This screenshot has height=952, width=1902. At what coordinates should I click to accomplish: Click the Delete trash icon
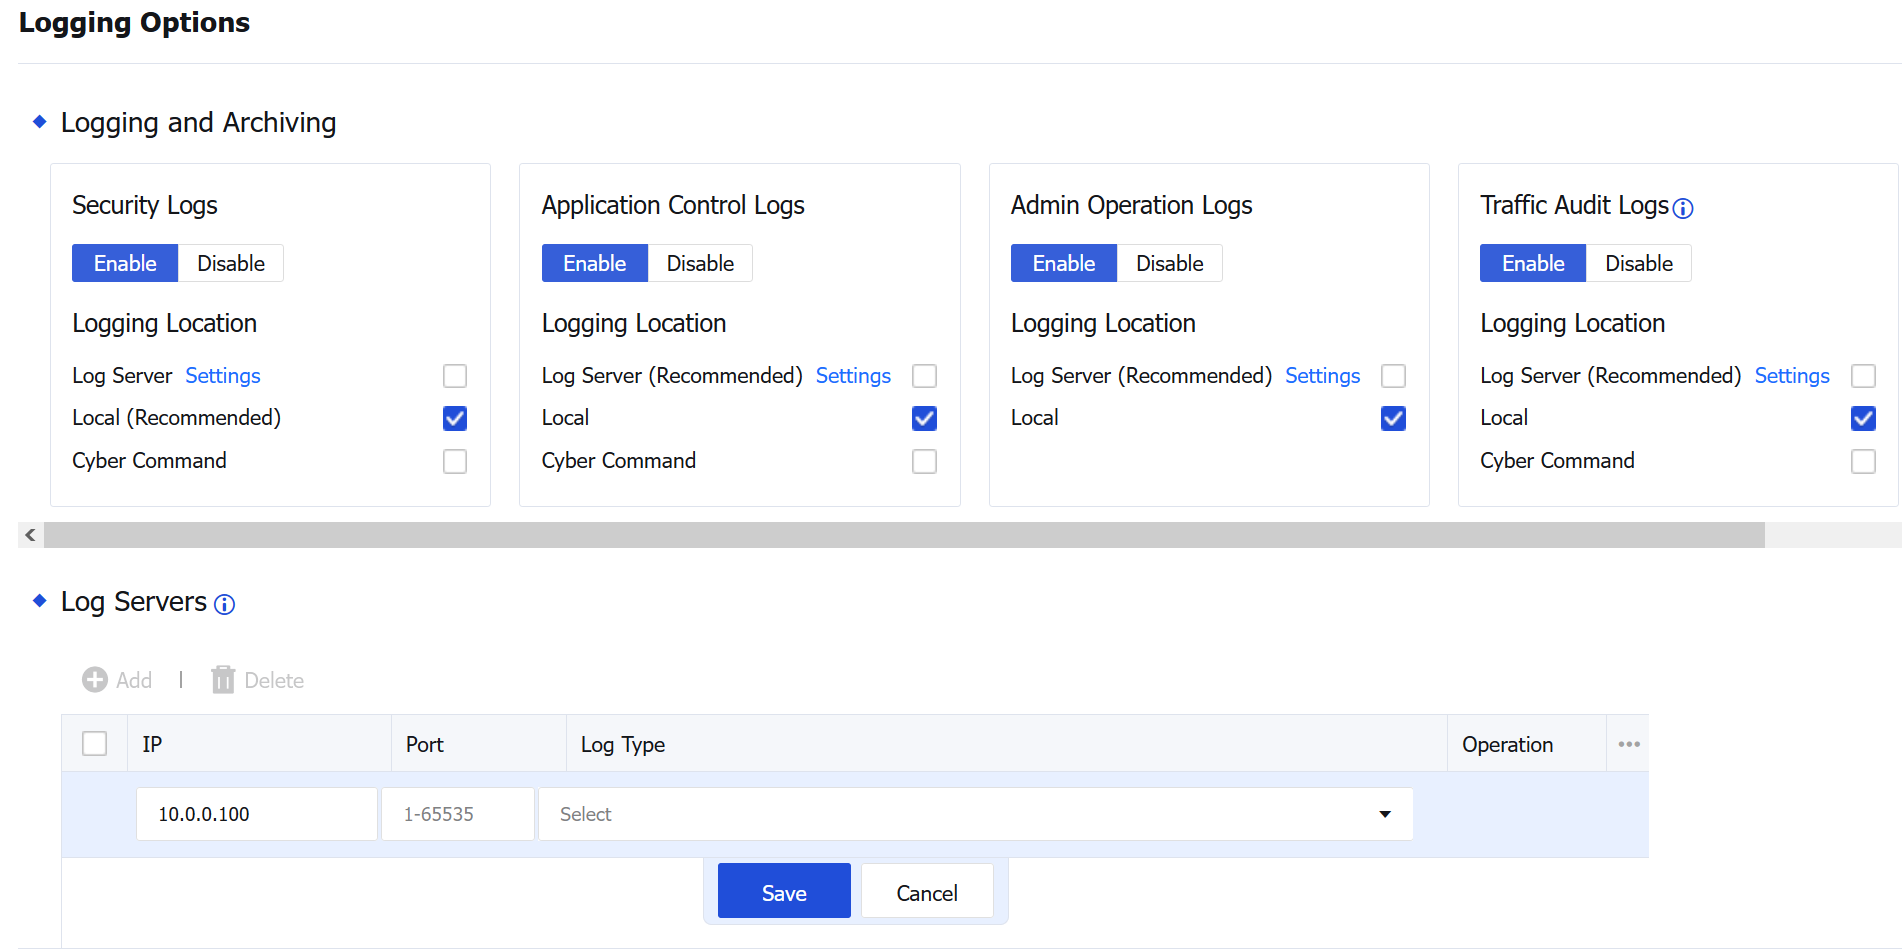(222, 680)
